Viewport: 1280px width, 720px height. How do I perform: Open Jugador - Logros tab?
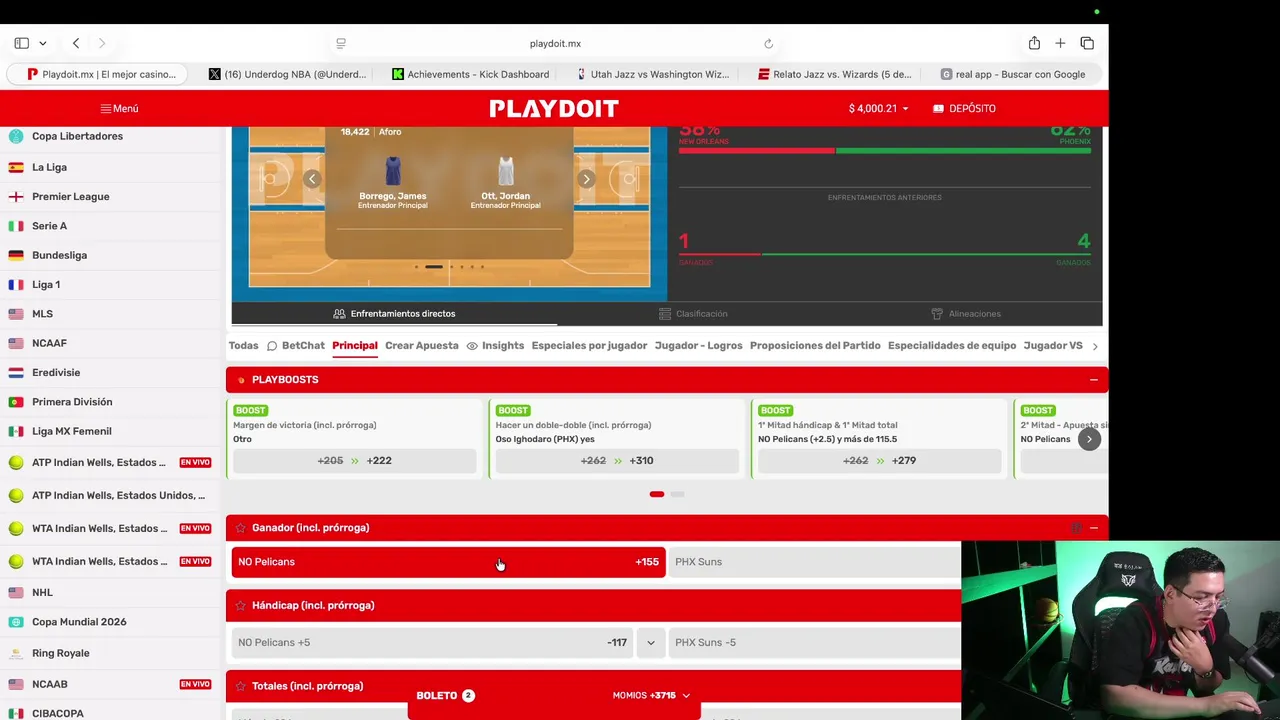click(698, 345)
